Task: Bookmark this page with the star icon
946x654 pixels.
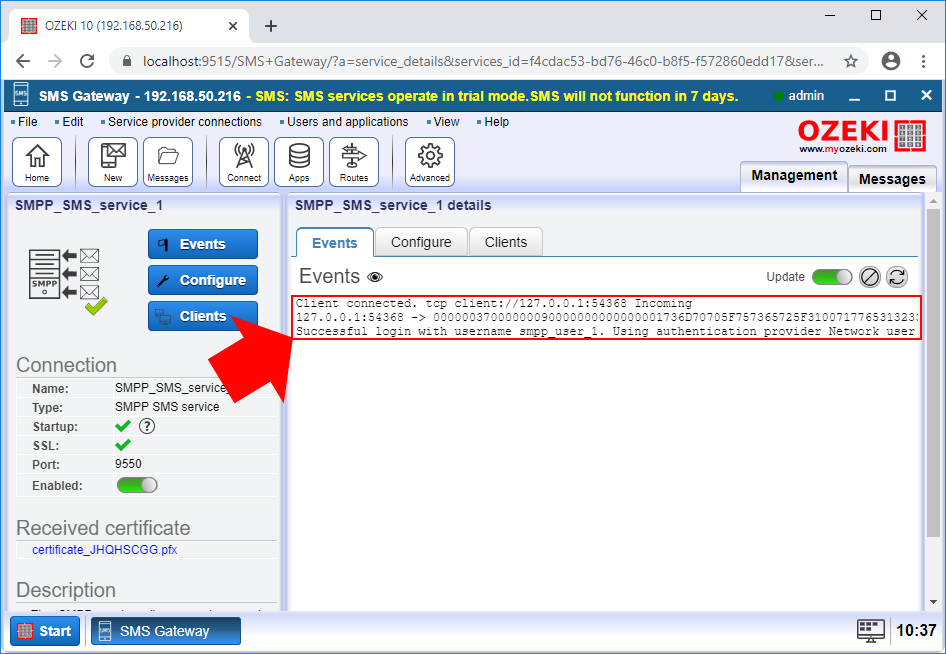Action: pos(851,61)
